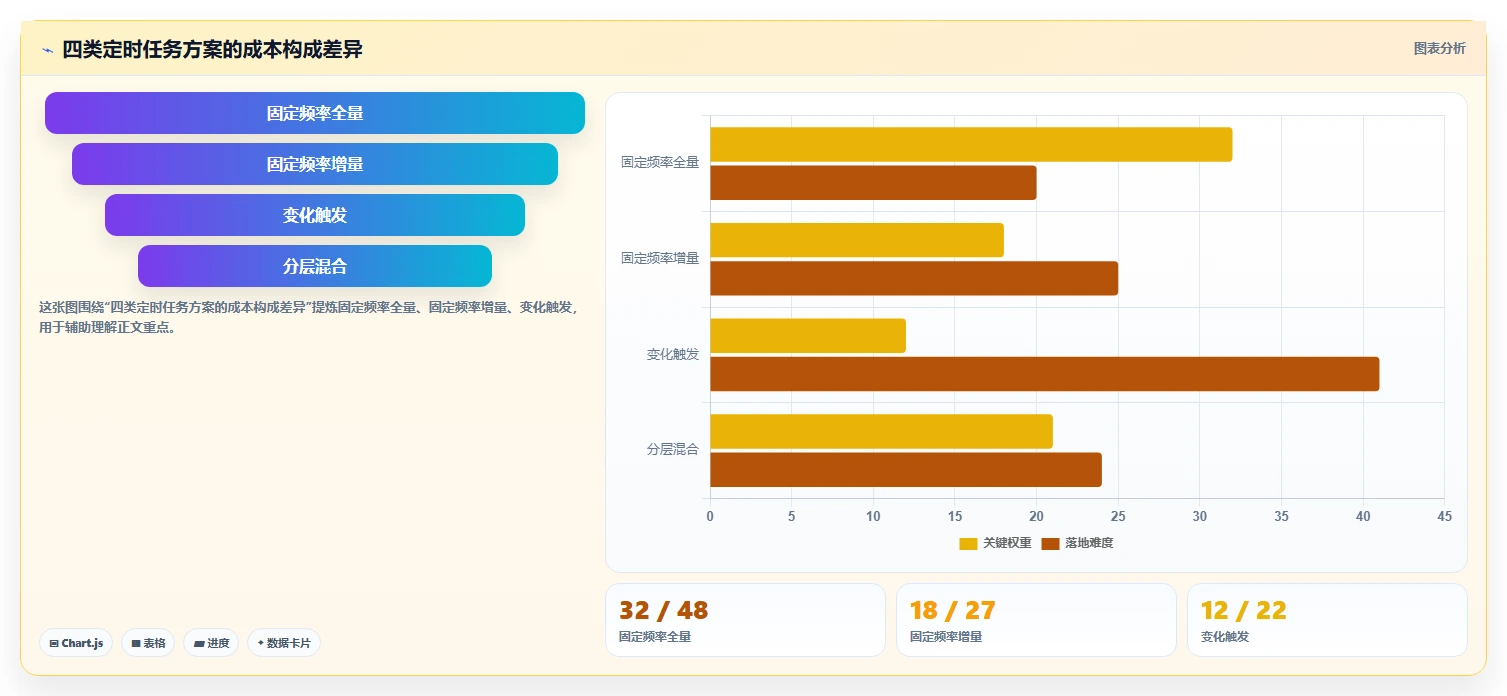Click the yellow bar for 分层混合
This screenshot has width=1507, height=696.
[x=882, y=431]
